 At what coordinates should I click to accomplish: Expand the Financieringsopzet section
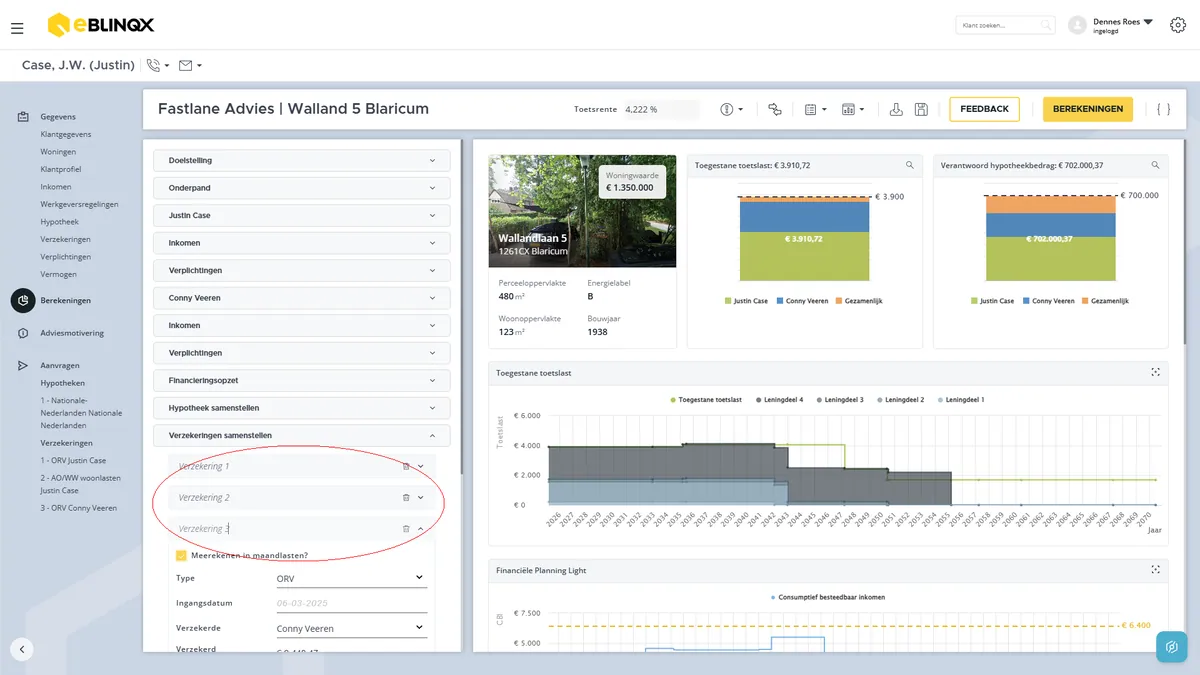click(302, 380)
